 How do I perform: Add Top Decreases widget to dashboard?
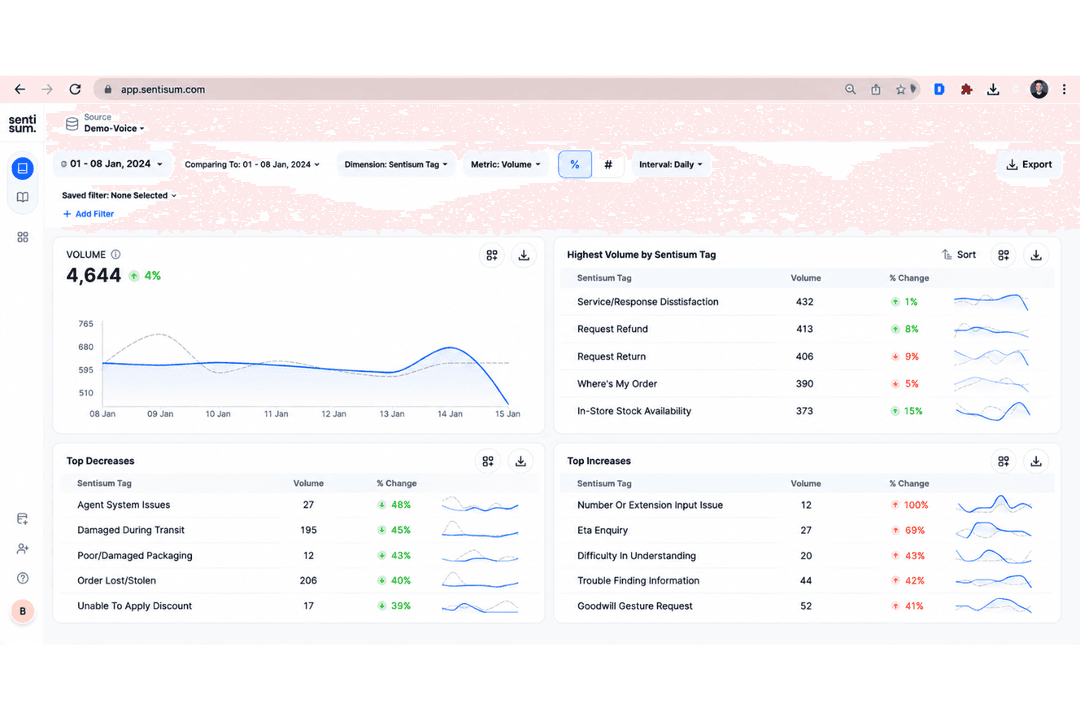pos(488,461)
